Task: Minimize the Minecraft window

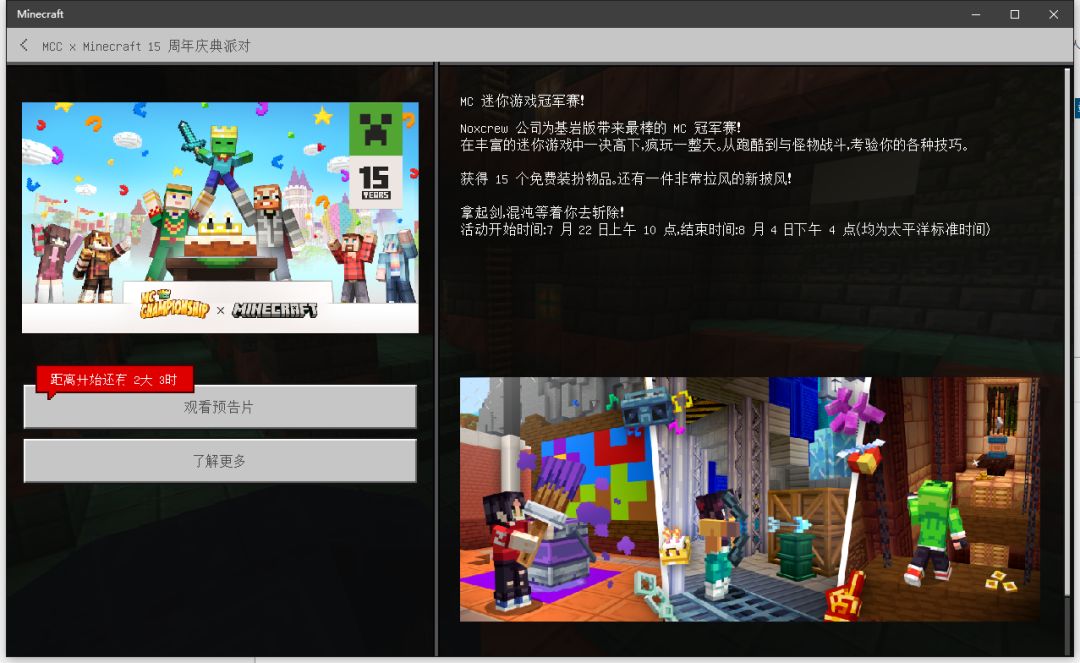Action: point(976,14)
